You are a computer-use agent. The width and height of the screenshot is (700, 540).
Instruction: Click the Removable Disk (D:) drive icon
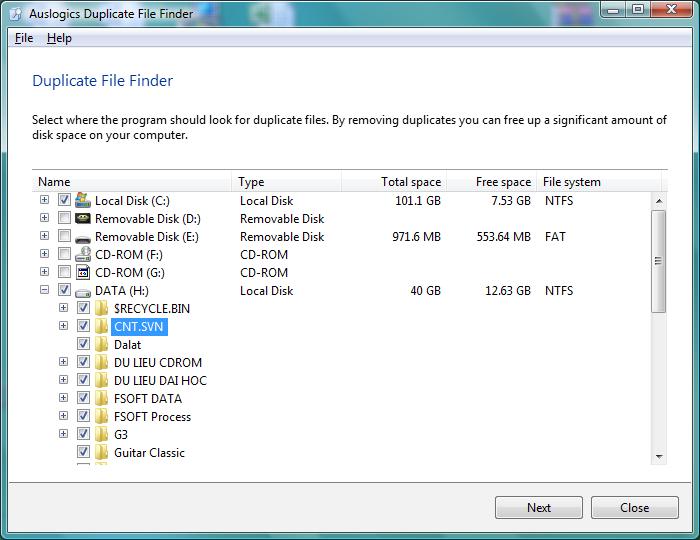(x=83, y=219)
